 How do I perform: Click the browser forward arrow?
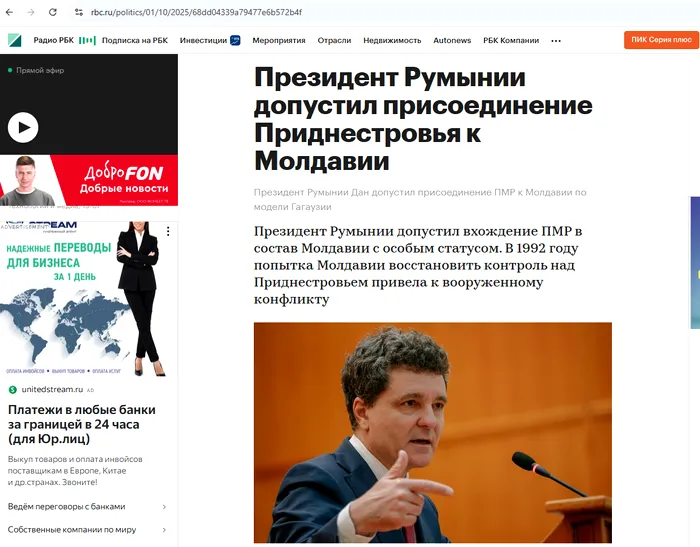coord(31,12)
